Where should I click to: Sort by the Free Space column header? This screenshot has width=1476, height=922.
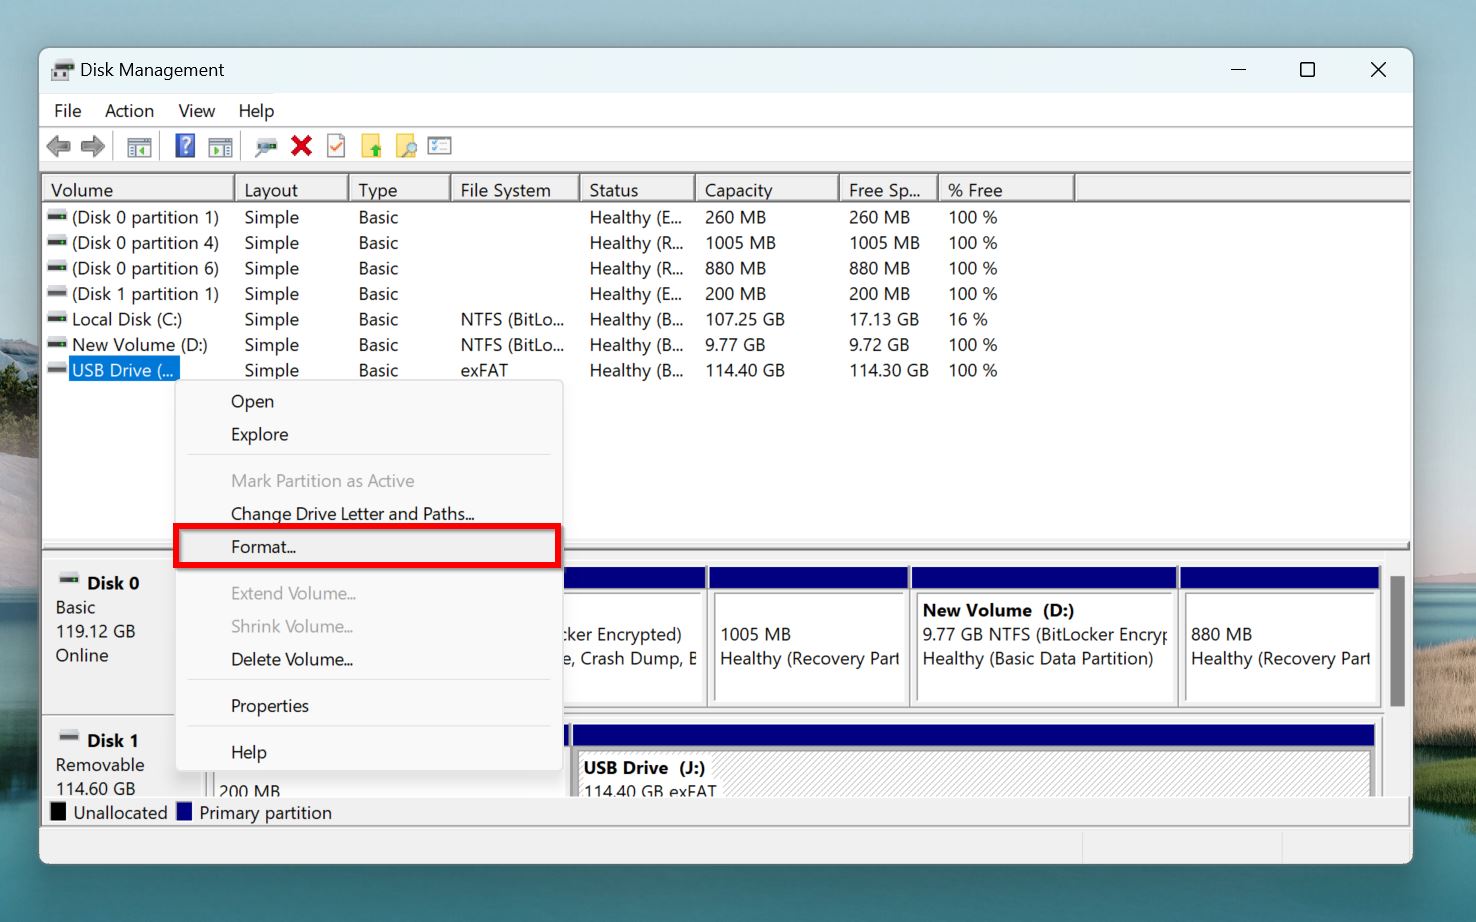(x=888, y=189)
